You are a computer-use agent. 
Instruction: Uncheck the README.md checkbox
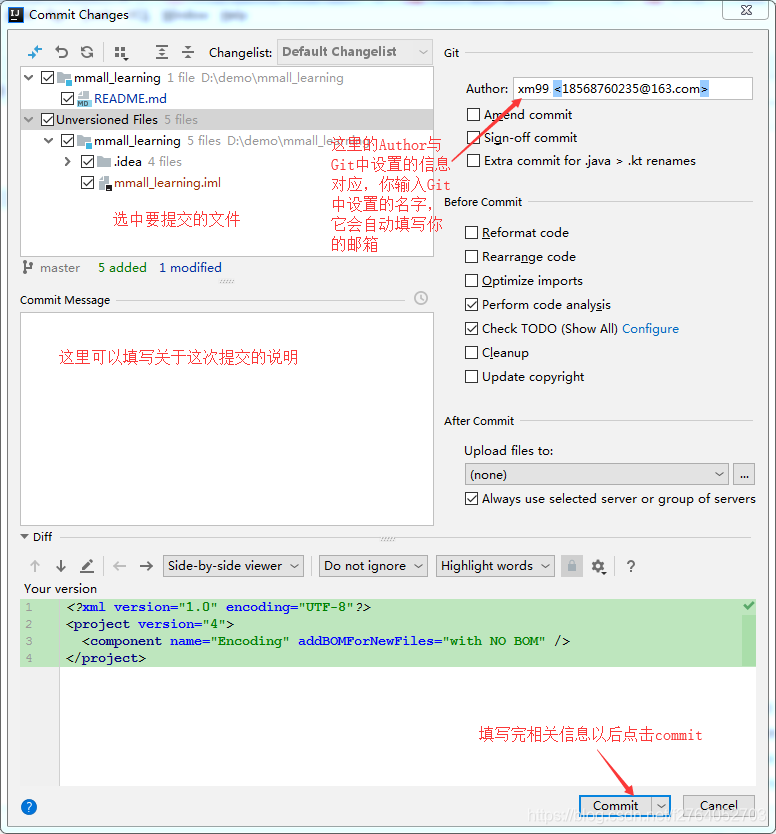coord(68,98)
